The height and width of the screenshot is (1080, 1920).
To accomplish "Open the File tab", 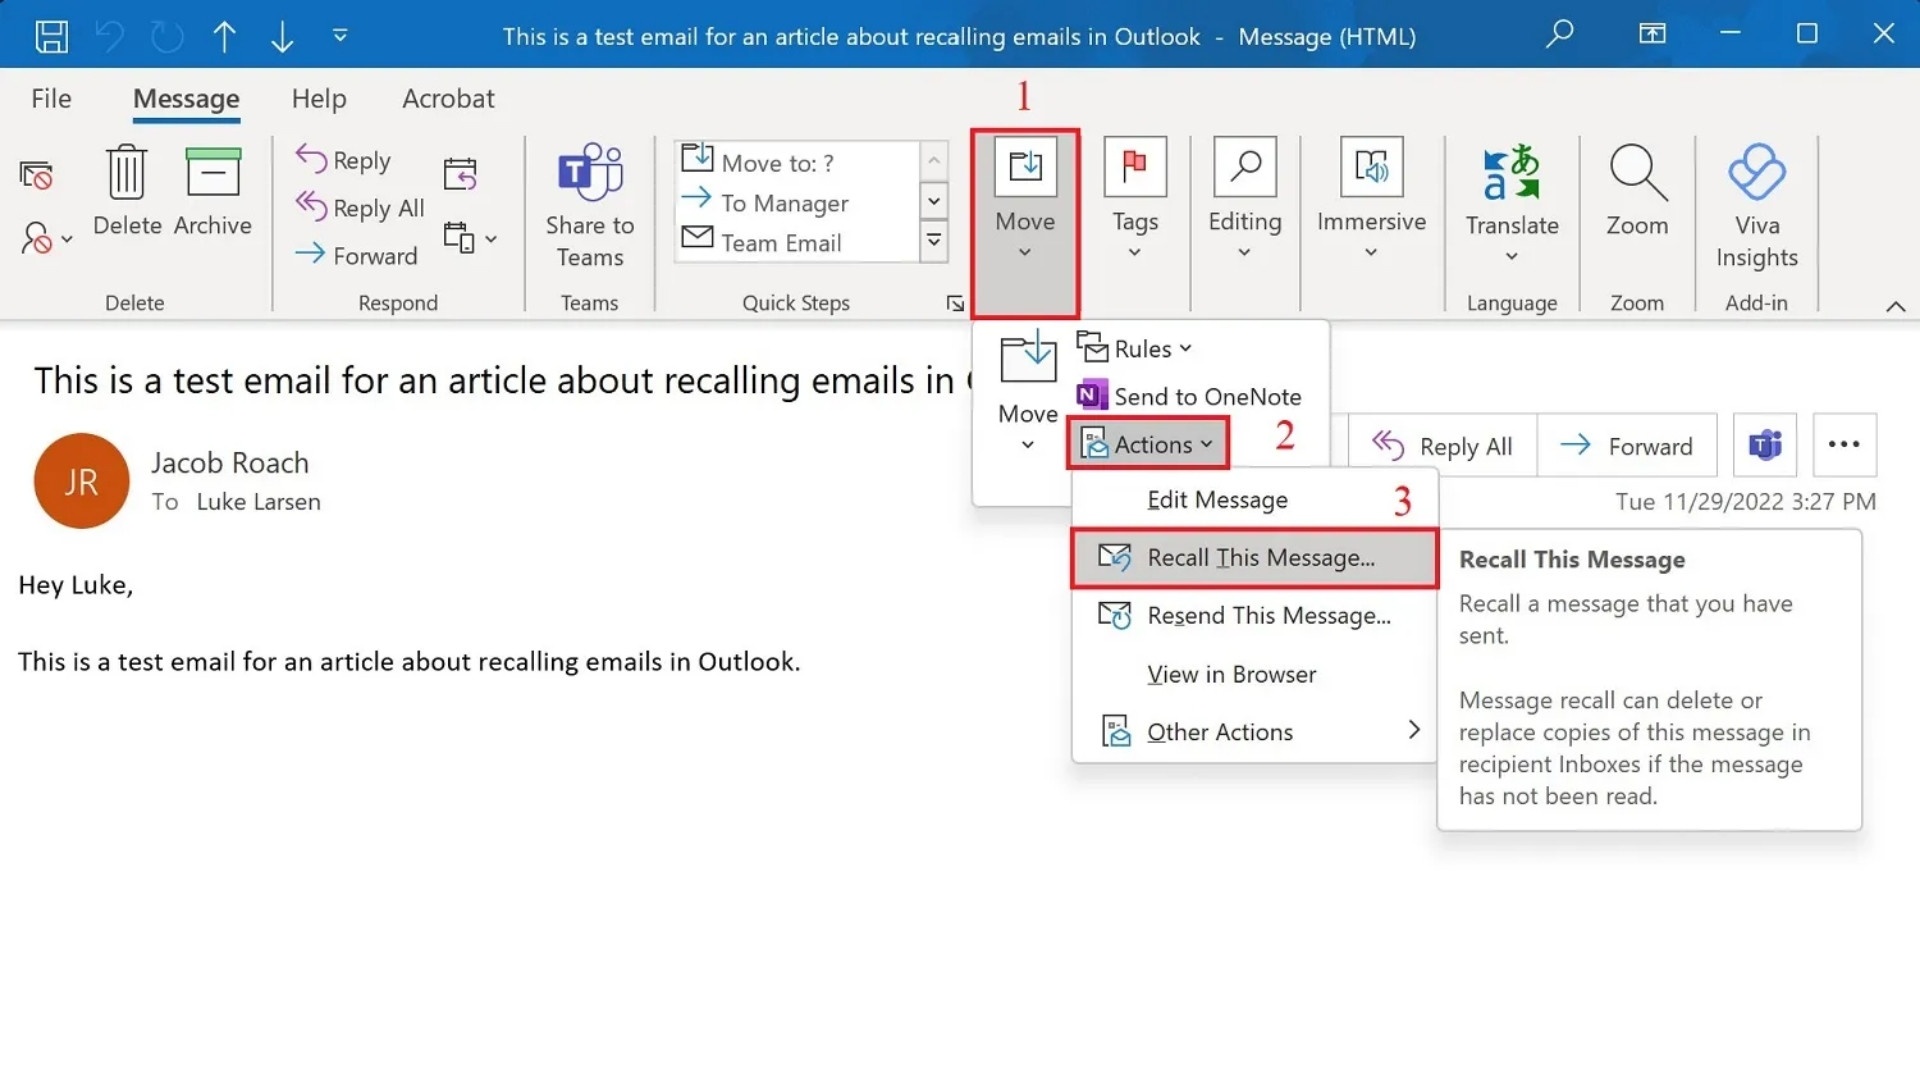I will pyautogui.click(x=51, y=98).
